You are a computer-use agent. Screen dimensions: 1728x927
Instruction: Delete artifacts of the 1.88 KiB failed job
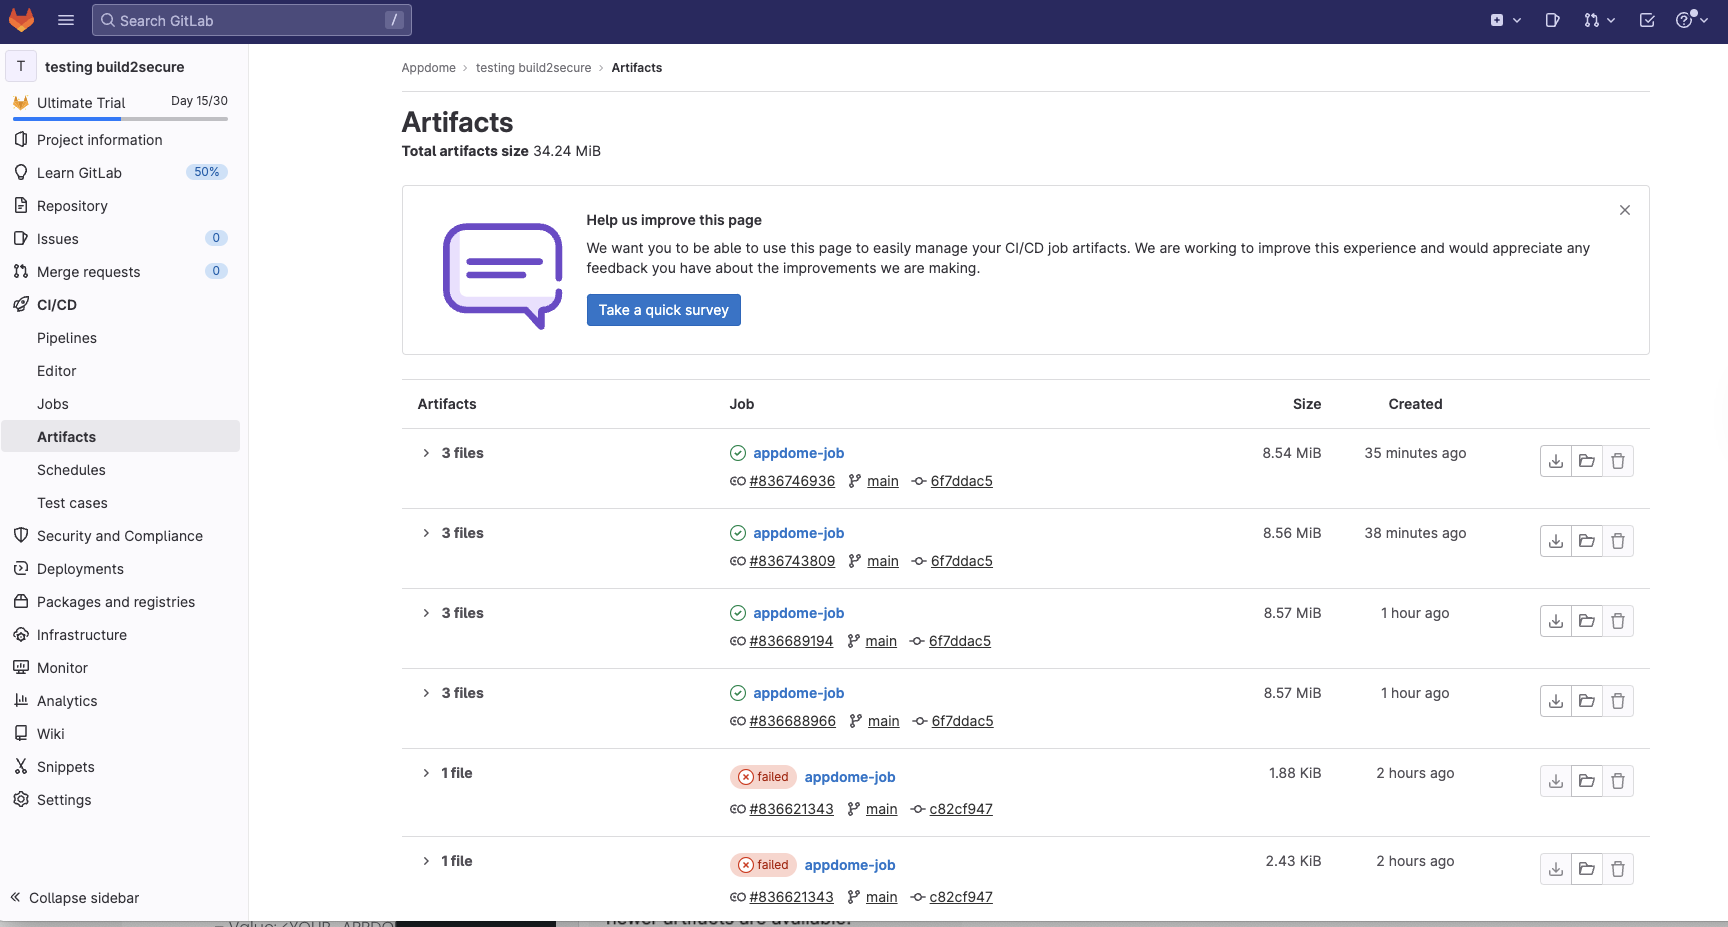1619,781
